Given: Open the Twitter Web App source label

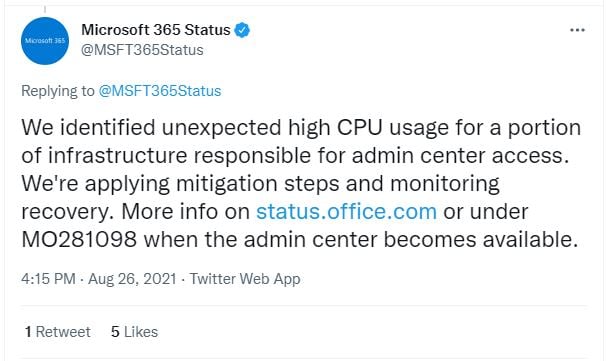Looking at the screenshot, I should (x=245, y=279).
